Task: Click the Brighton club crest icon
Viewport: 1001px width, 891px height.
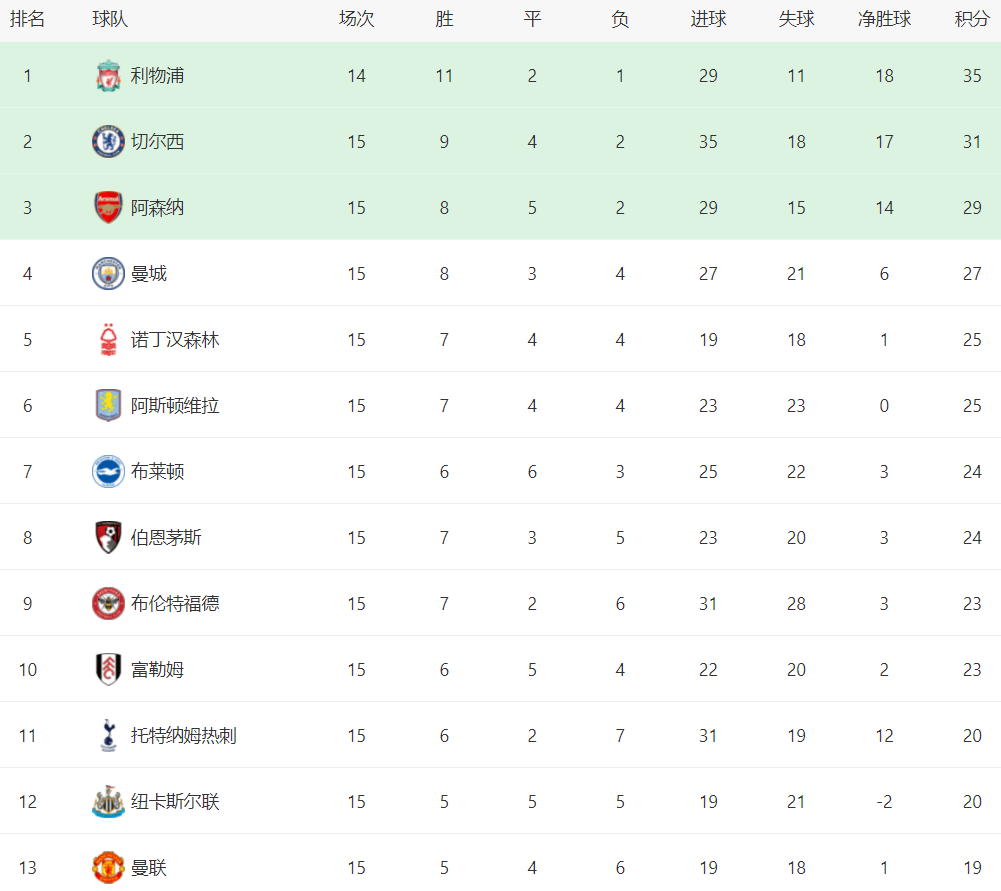Action: click(109, 471)
